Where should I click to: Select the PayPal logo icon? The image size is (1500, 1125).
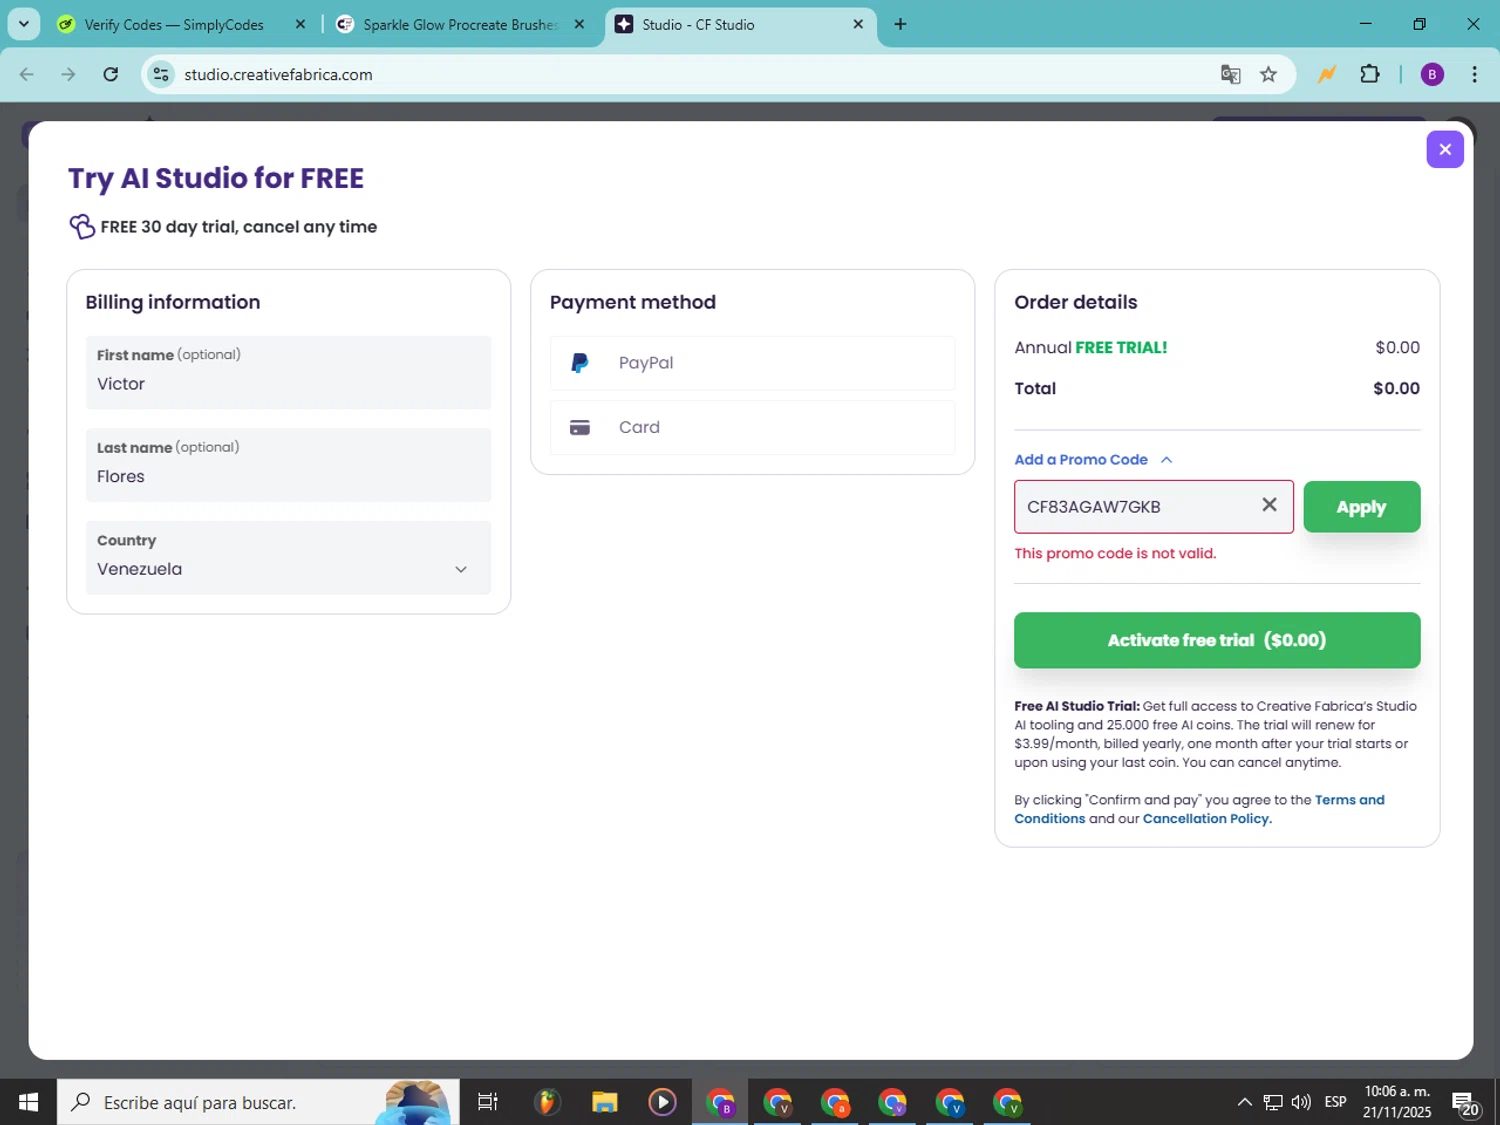(x=580, y=363)
